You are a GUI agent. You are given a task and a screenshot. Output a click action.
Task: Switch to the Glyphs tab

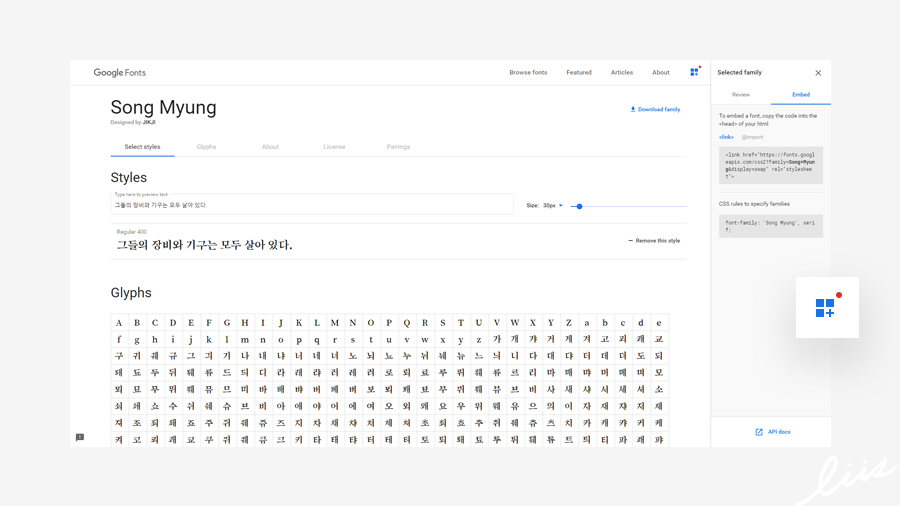click(x=206, y=147)
